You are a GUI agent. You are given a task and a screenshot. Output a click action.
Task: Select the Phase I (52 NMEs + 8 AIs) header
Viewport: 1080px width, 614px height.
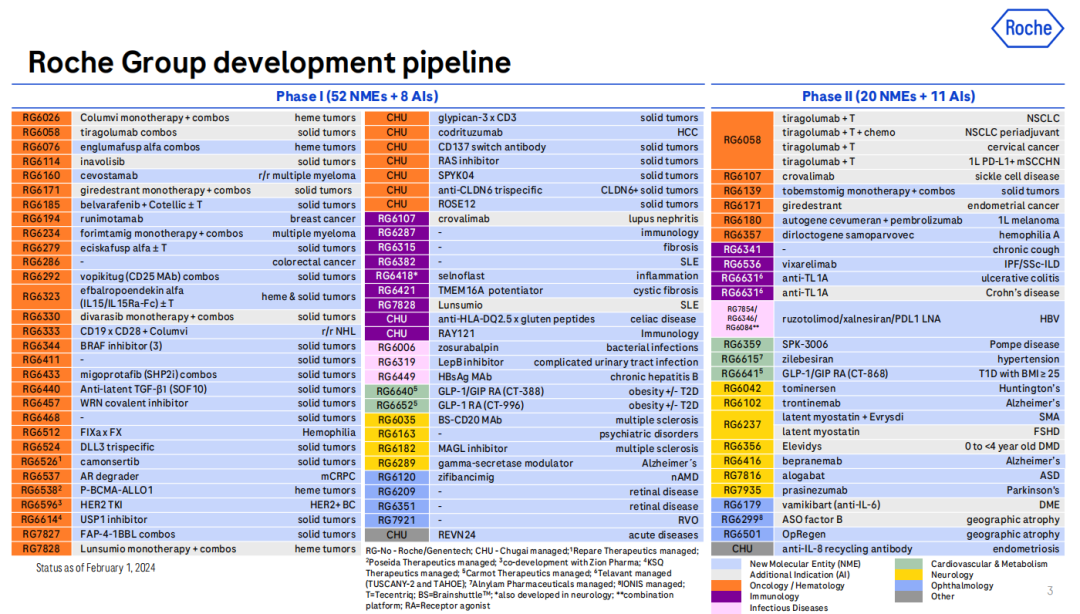click(354, 96)
